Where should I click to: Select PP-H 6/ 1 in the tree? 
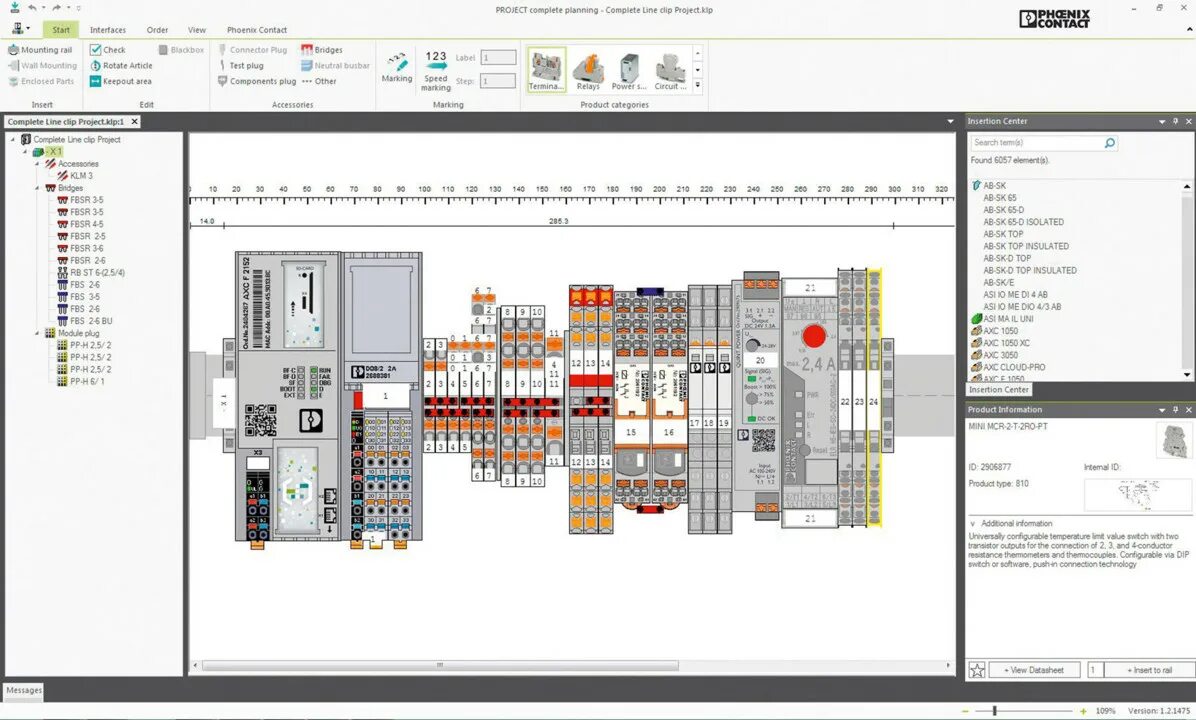tap(87, 381)
